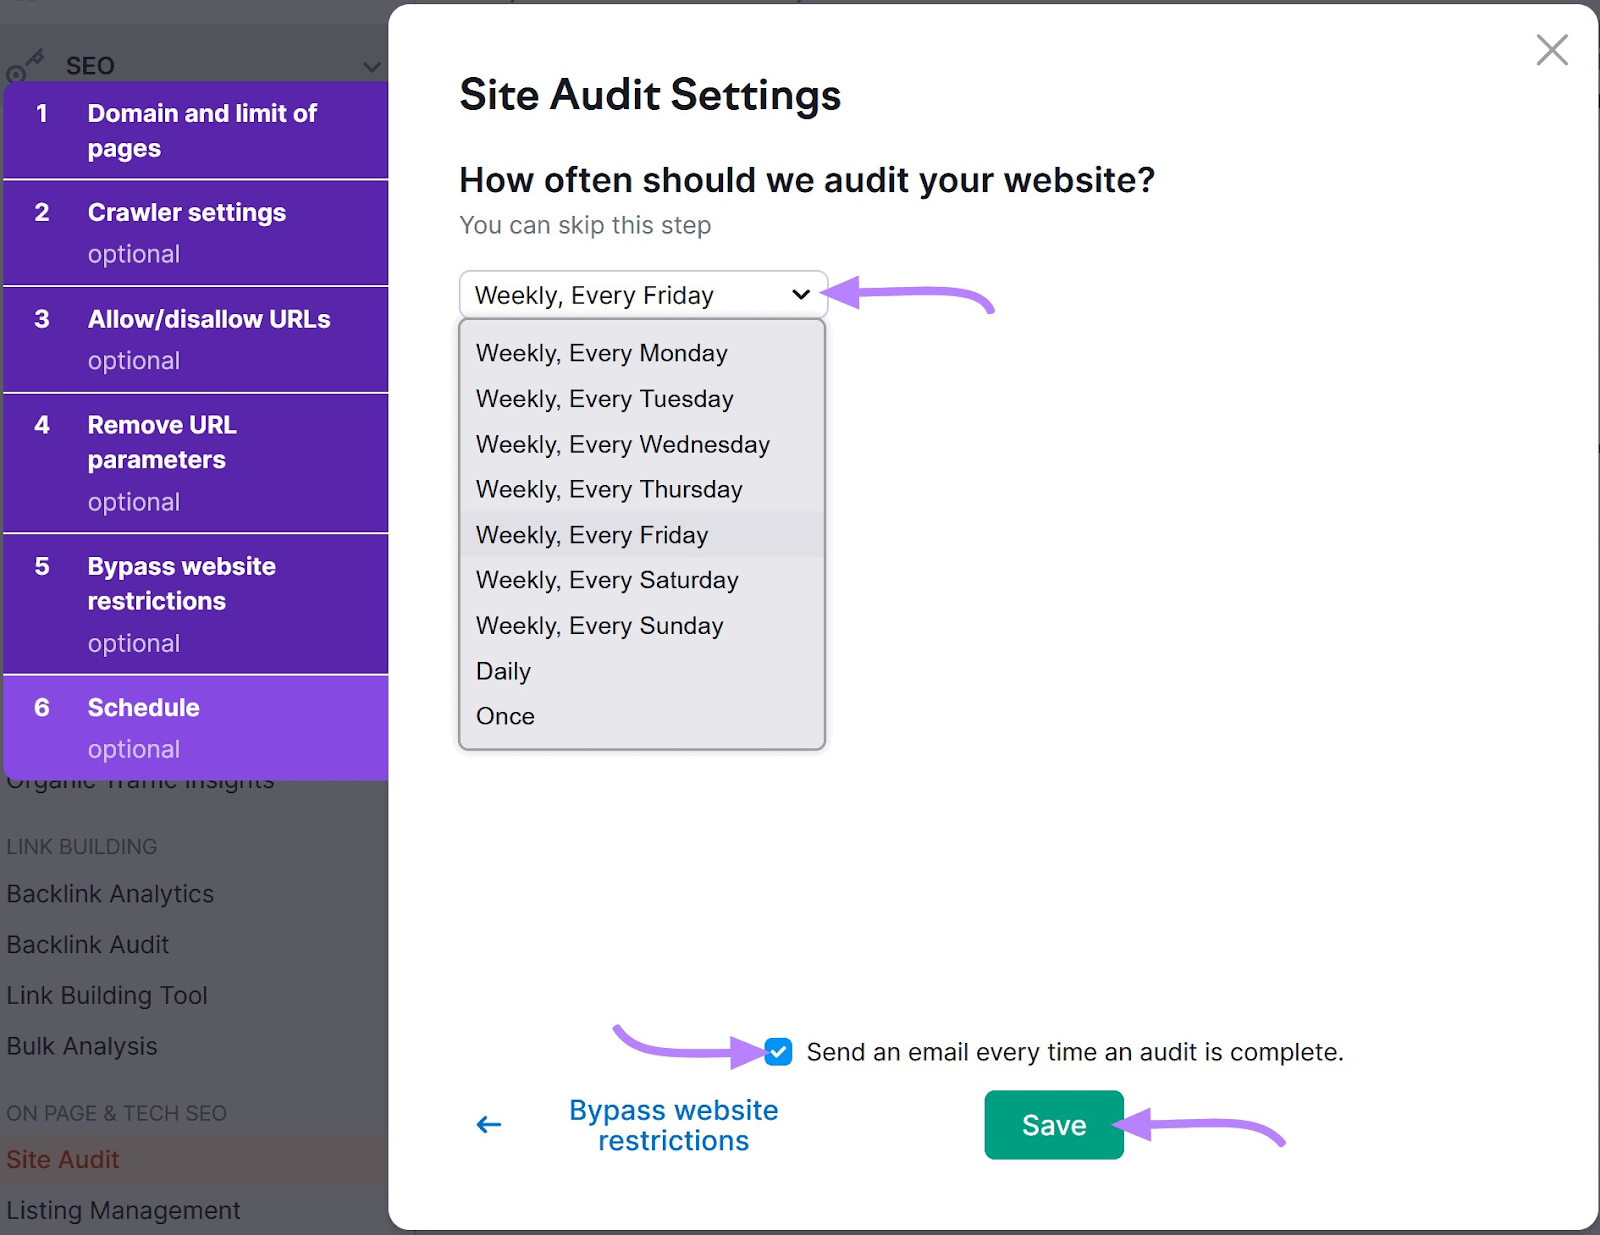The image size is (1600, 1235).
Task: Select "Weekly, Every Monday" option
Action: pos(601,352)
